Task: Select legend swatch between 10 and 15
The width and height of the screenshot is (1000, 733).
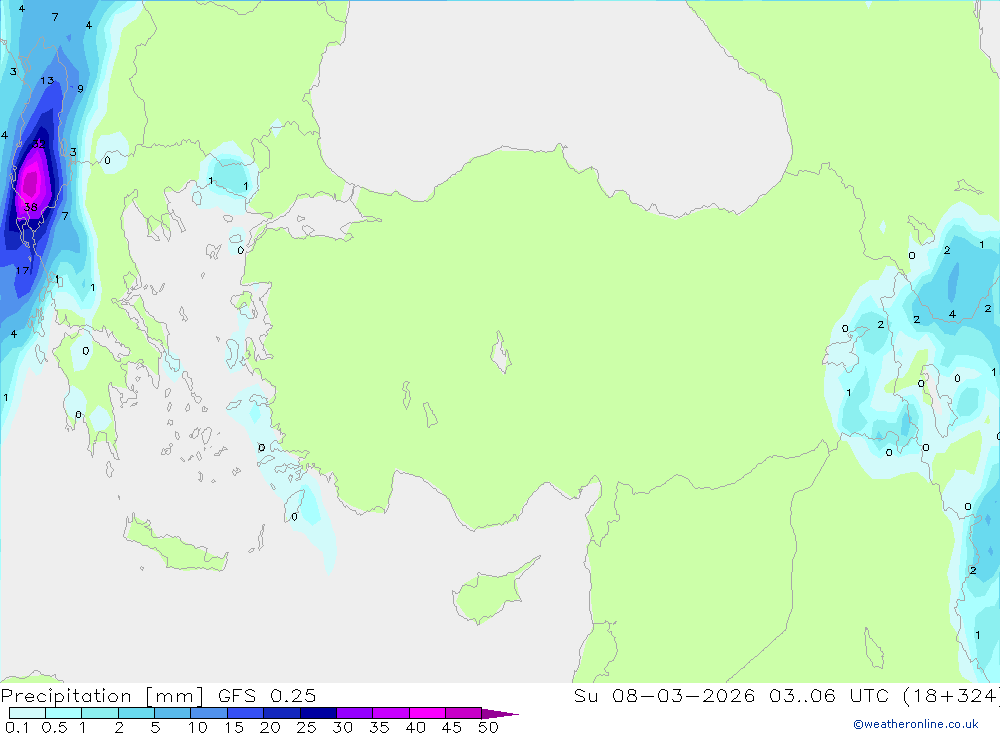Action: pyautogui.click(x=209, y=713)
